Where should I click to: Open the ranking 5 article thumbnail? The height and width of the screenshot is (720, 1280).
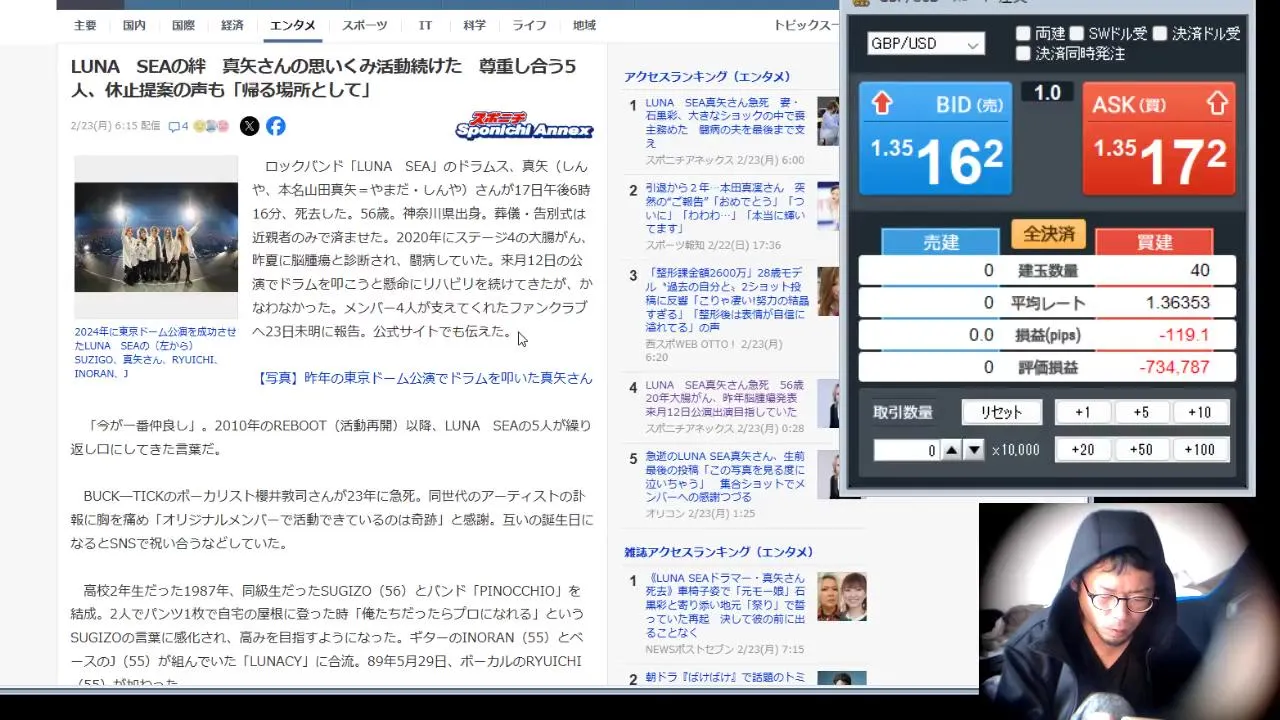tap(828, 474)
